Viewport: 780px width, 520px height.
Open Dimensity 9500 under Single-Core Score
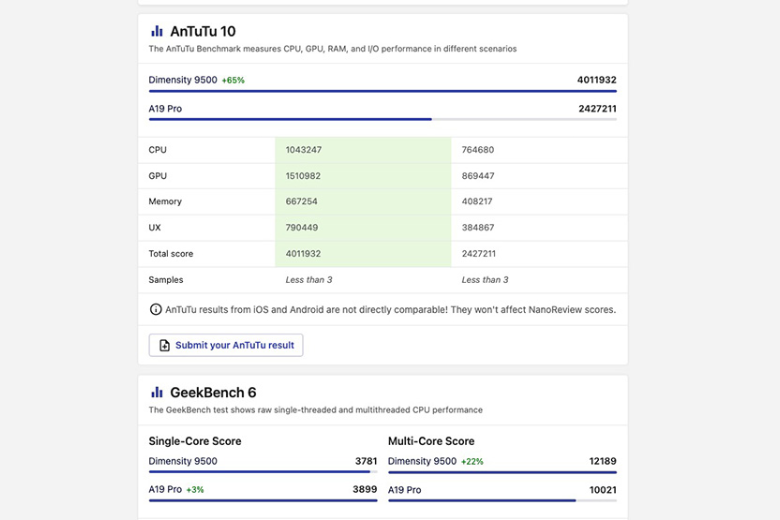click(x=183, y=461)
